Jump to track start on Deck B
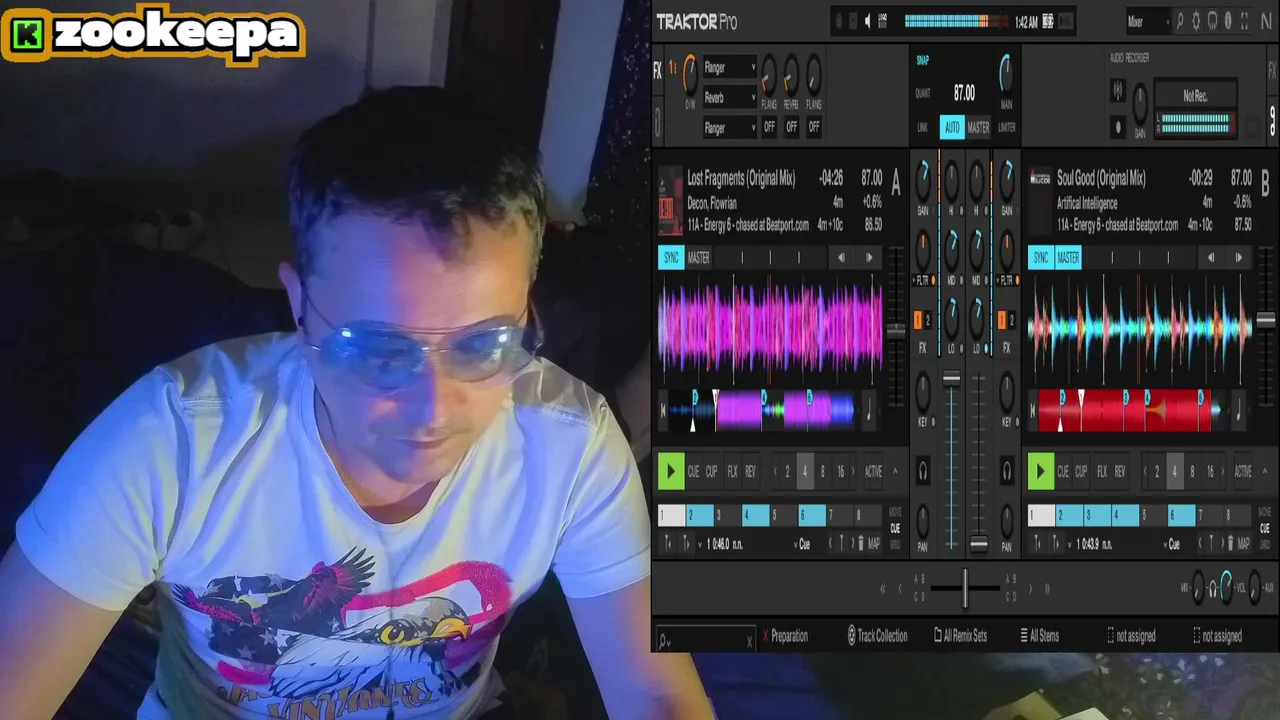Viewport: 1280px width, 720px height. (x=1033, y=410)
